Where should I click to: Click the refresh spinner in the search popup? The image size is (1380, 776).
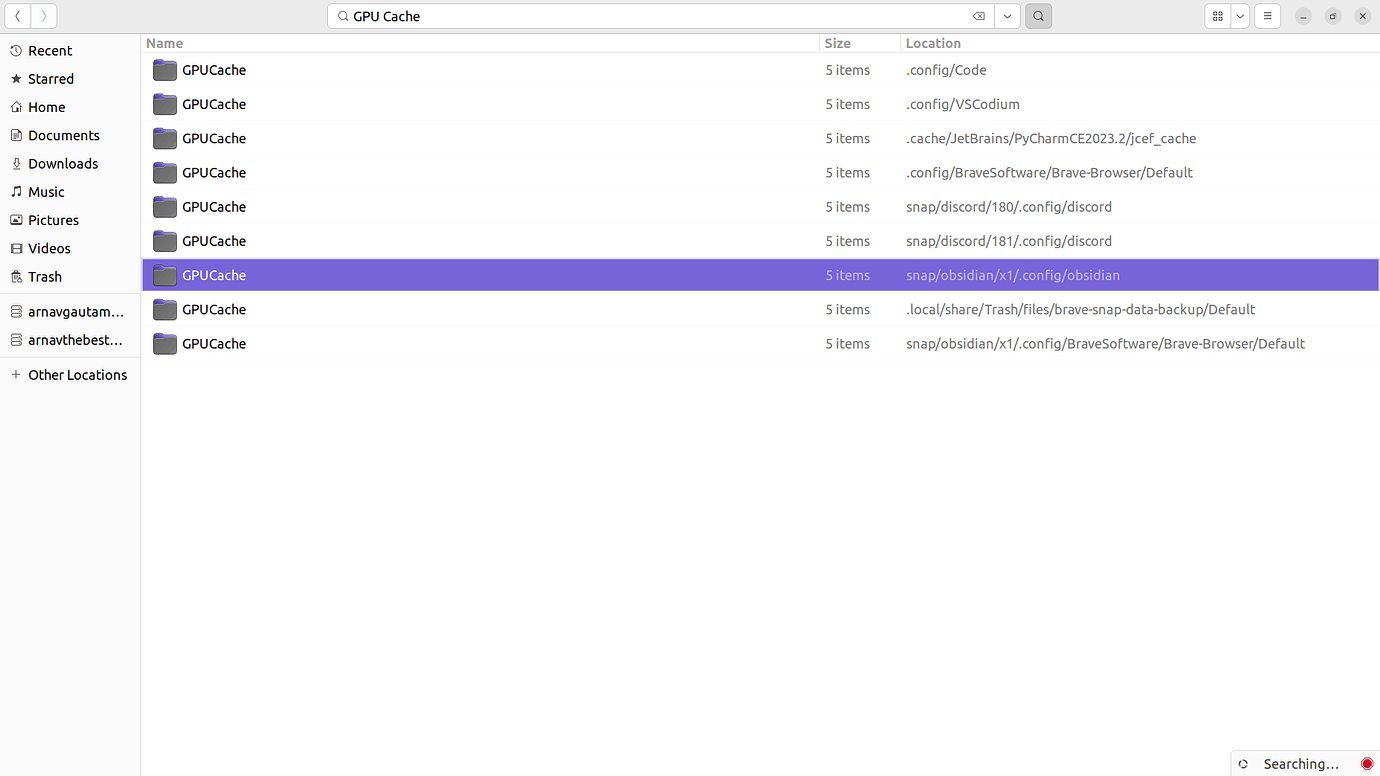(1242, 763)
